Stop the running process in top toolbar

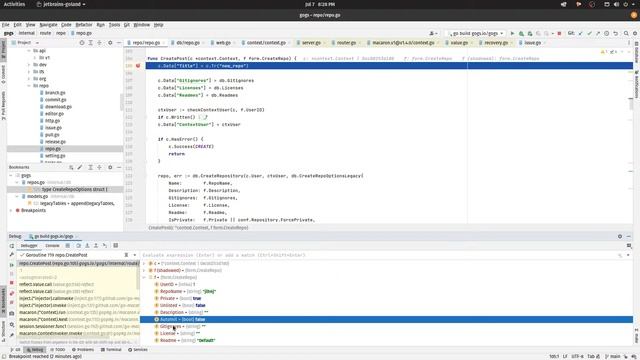pyautogui.click(x=560, y=33)
